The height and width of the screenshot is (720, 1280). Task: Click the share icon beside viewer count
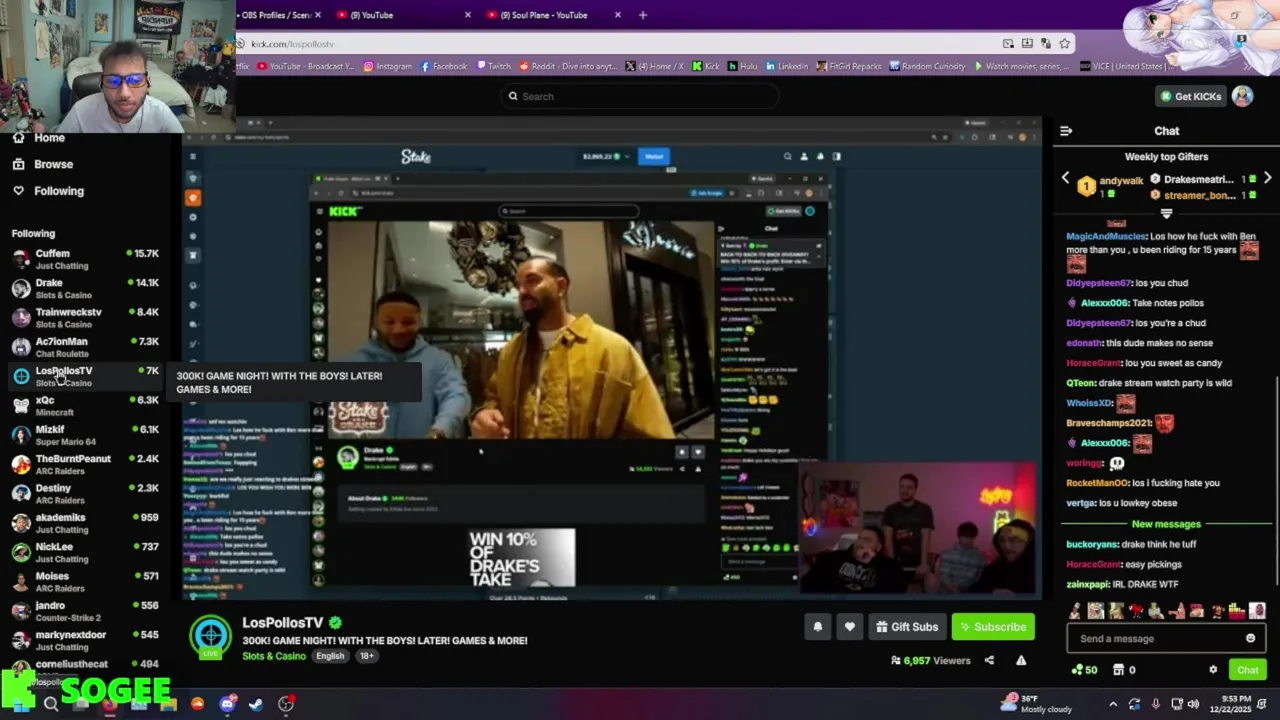pyautogui.click(x=989, y=660)
